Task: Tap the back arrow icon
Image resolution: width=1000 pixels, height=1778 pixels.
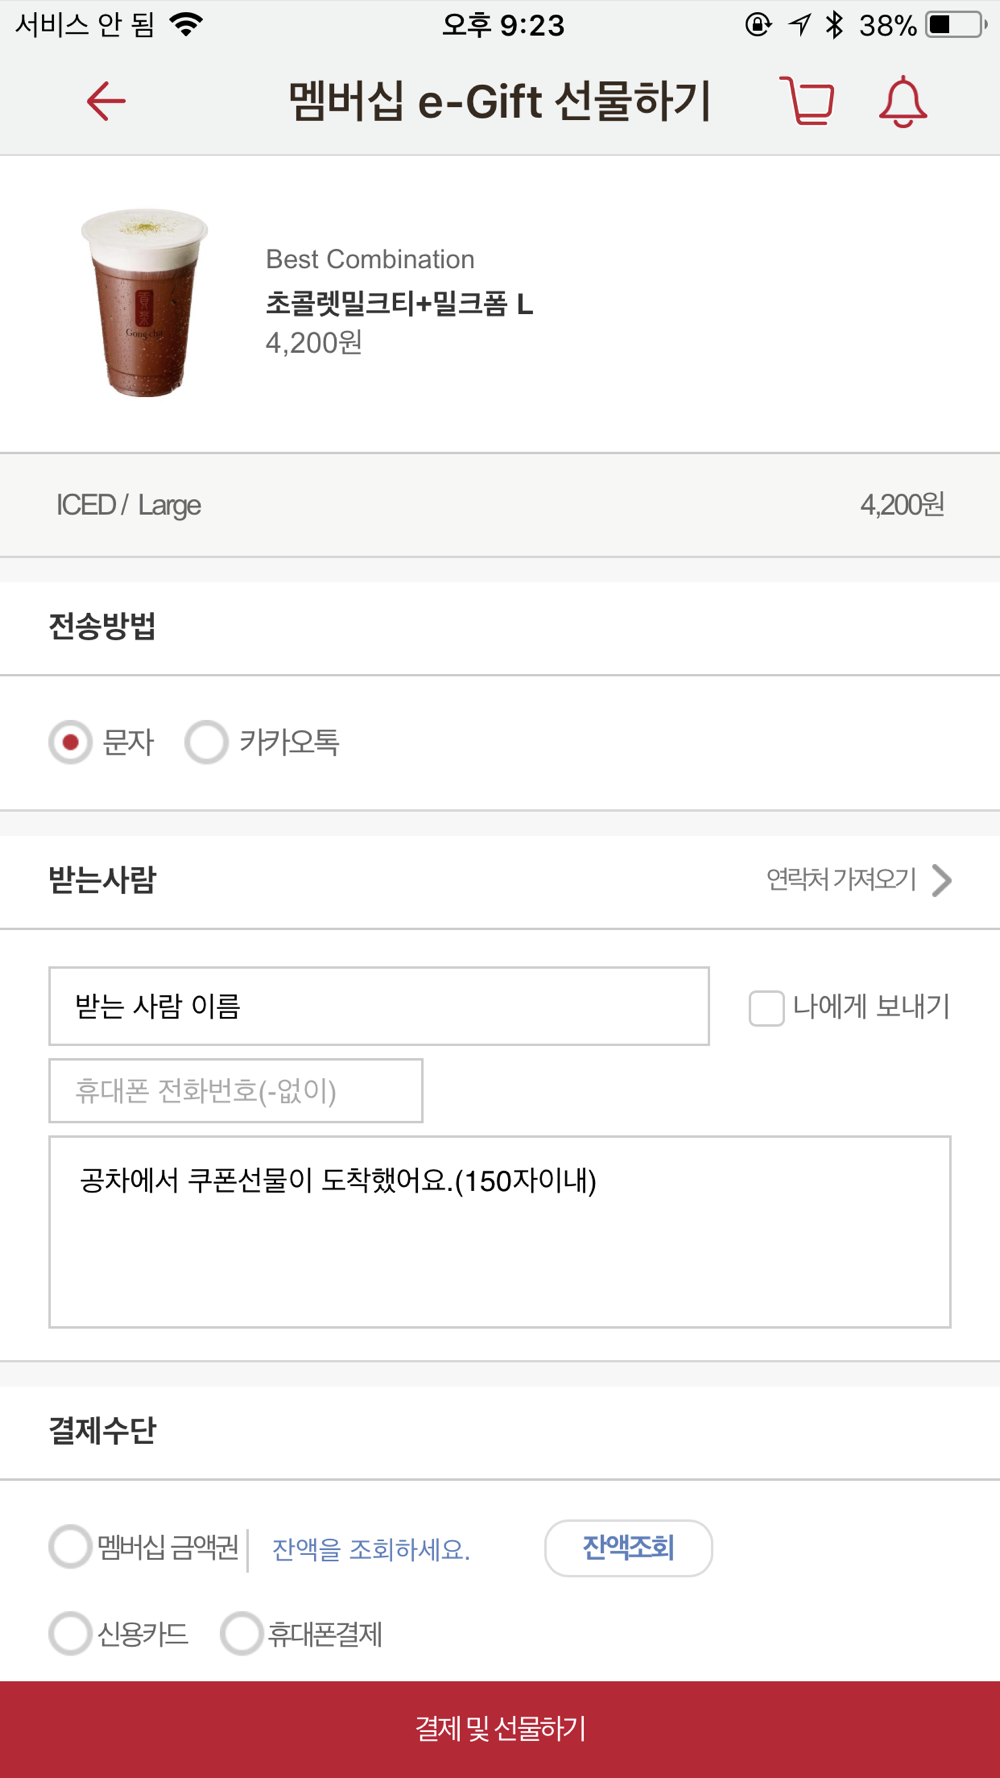Action: (105, 101)
